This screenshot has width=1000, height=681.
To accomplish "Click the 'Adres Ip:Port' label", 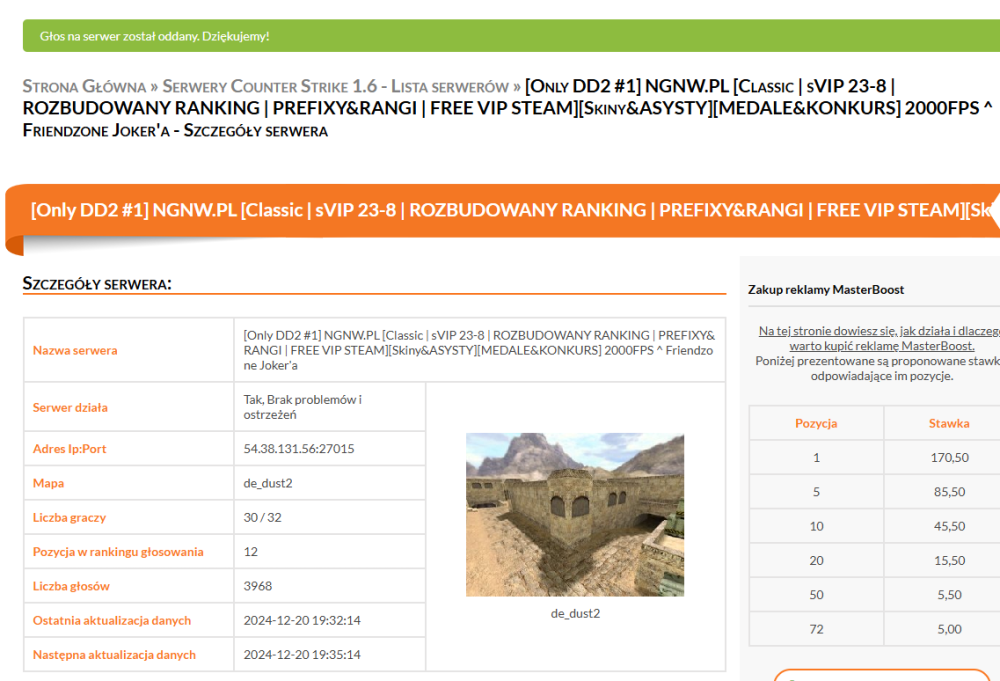I will click(x=70, y=448).
